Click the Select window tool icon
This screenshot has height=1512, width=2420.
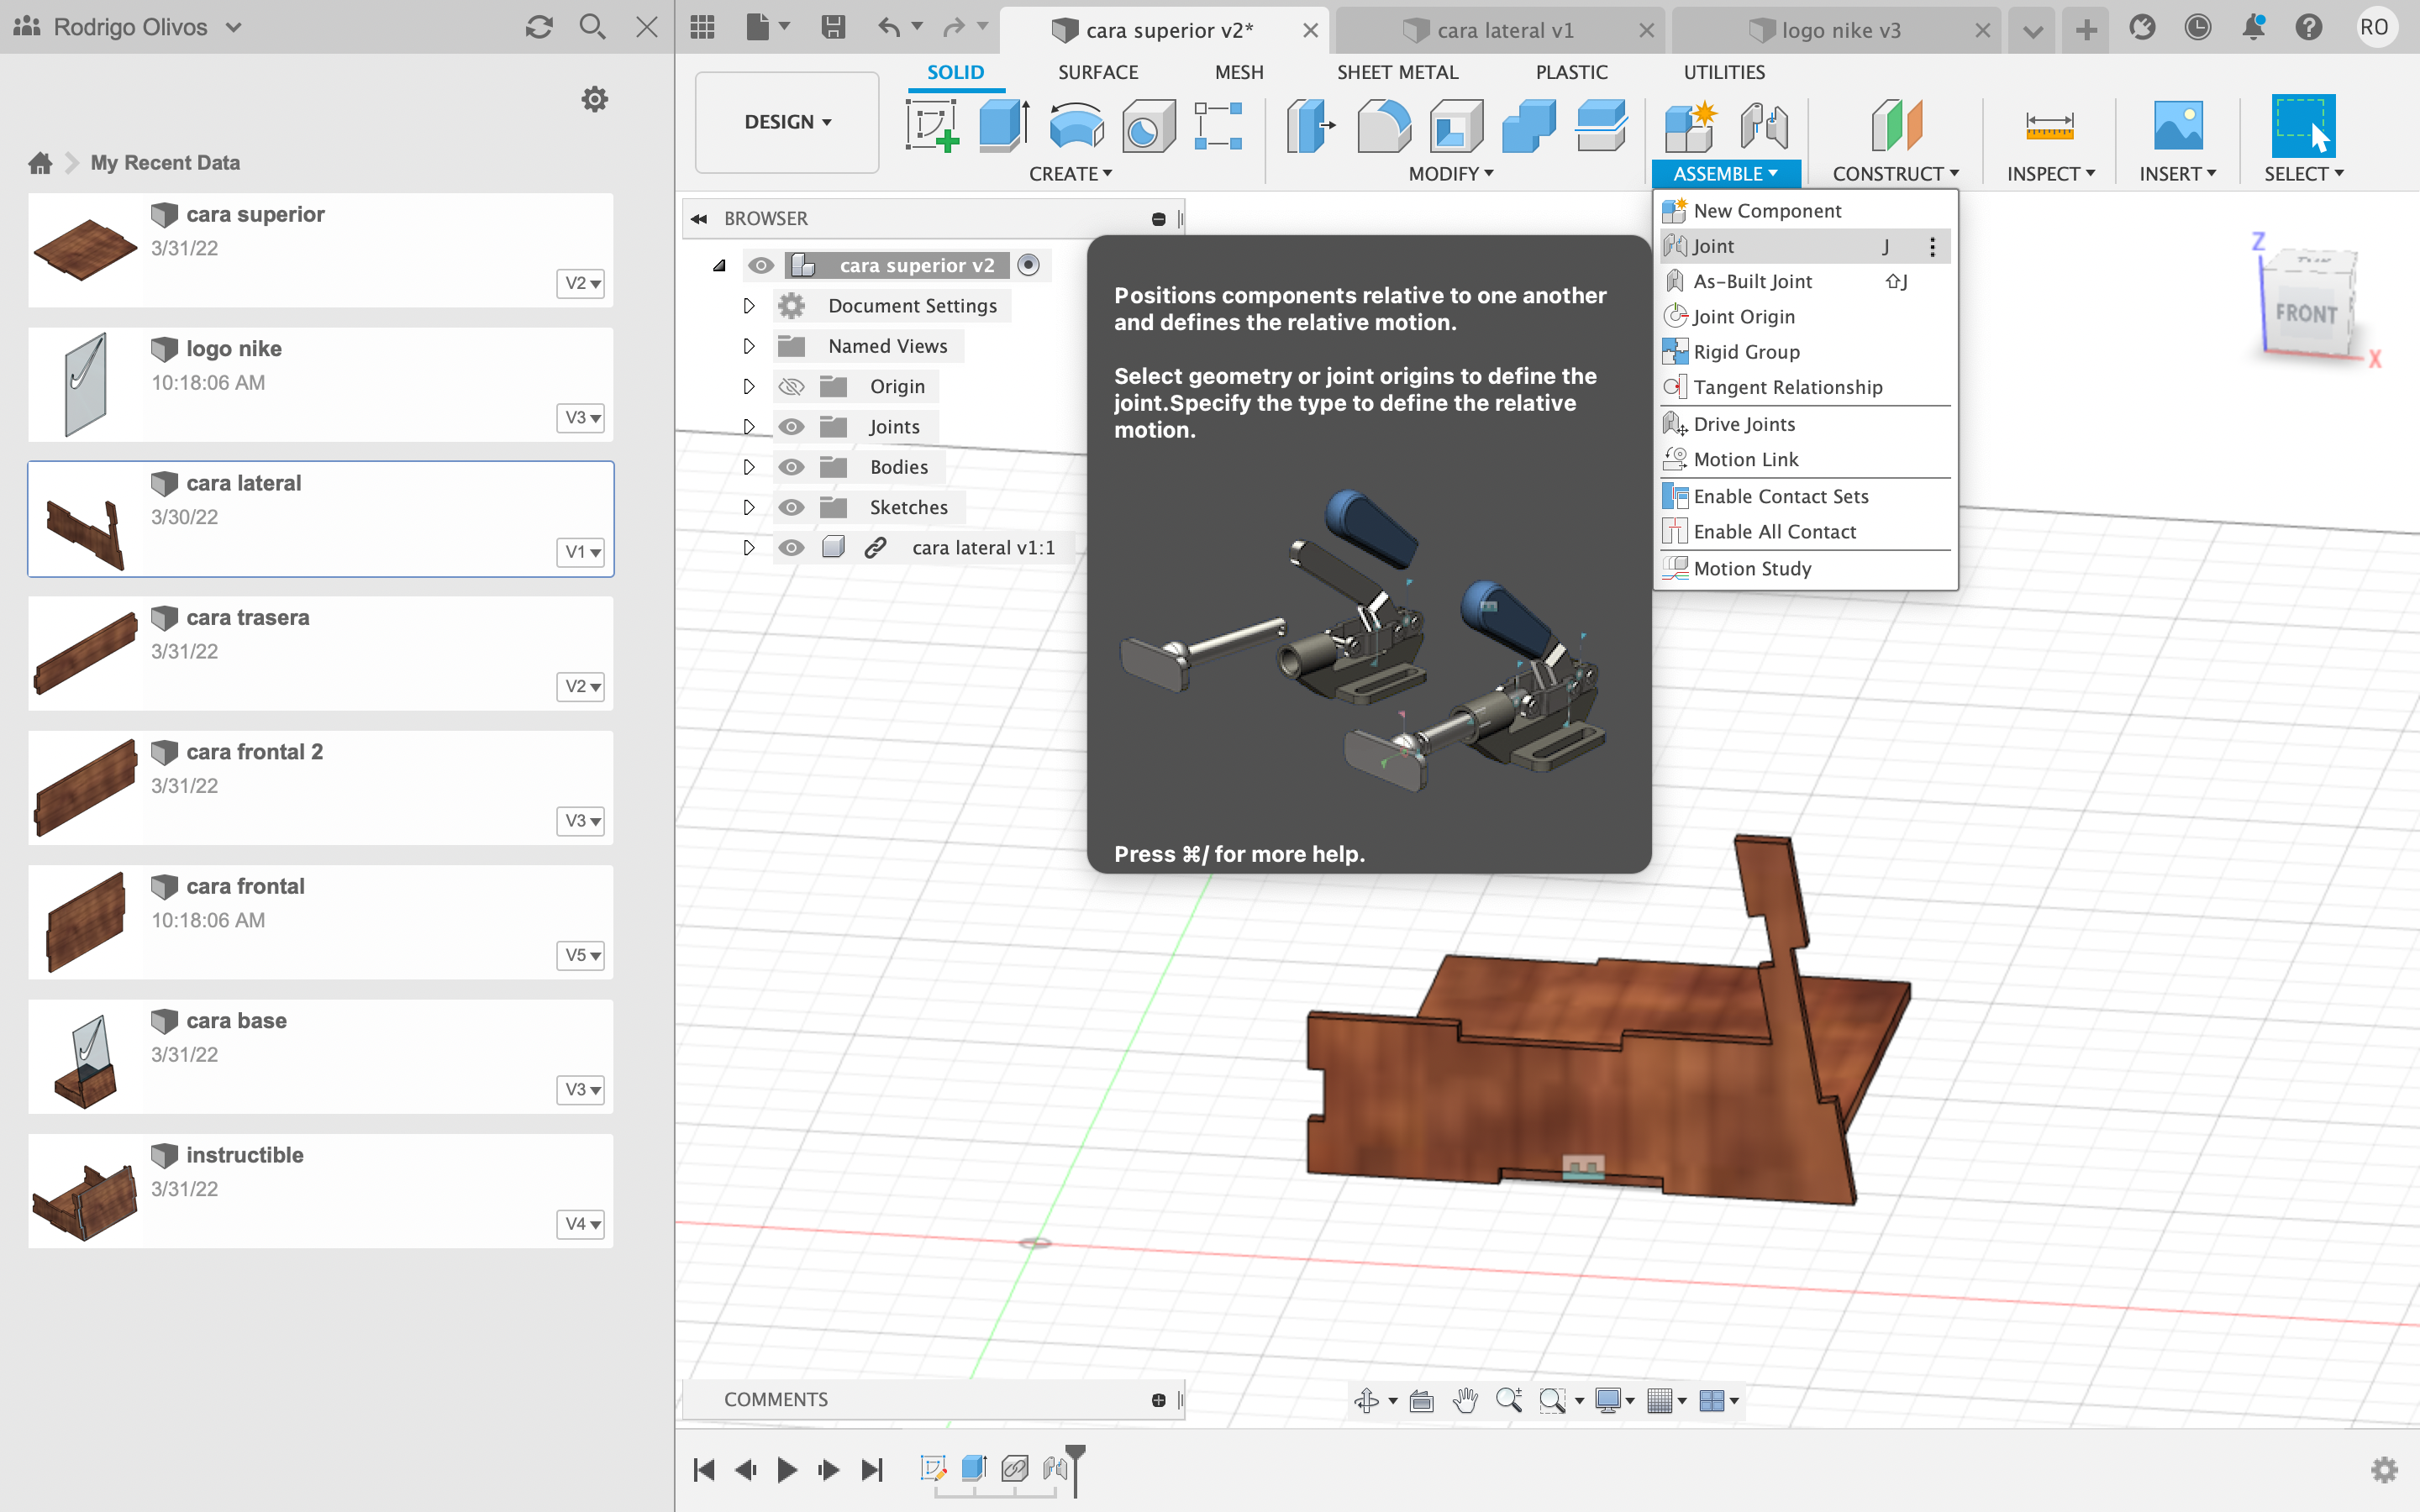pos(2303,126)
